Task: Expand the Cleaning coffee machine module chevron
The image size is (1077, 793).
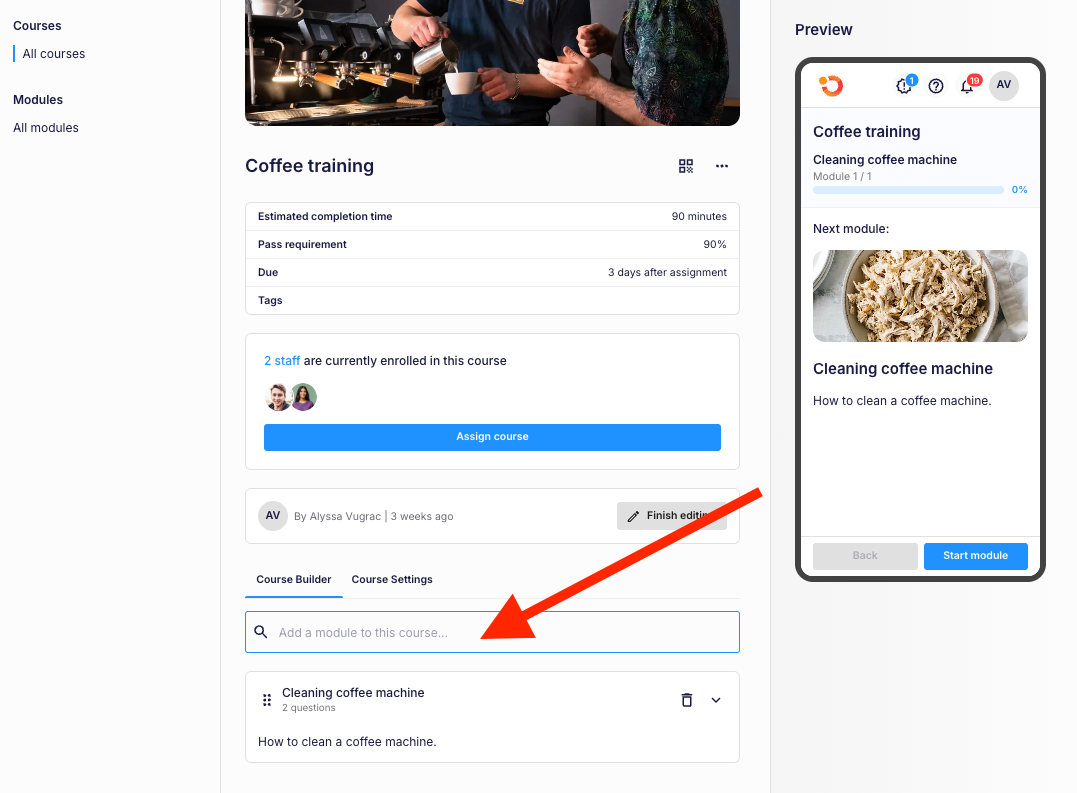Action: [716, 700]
